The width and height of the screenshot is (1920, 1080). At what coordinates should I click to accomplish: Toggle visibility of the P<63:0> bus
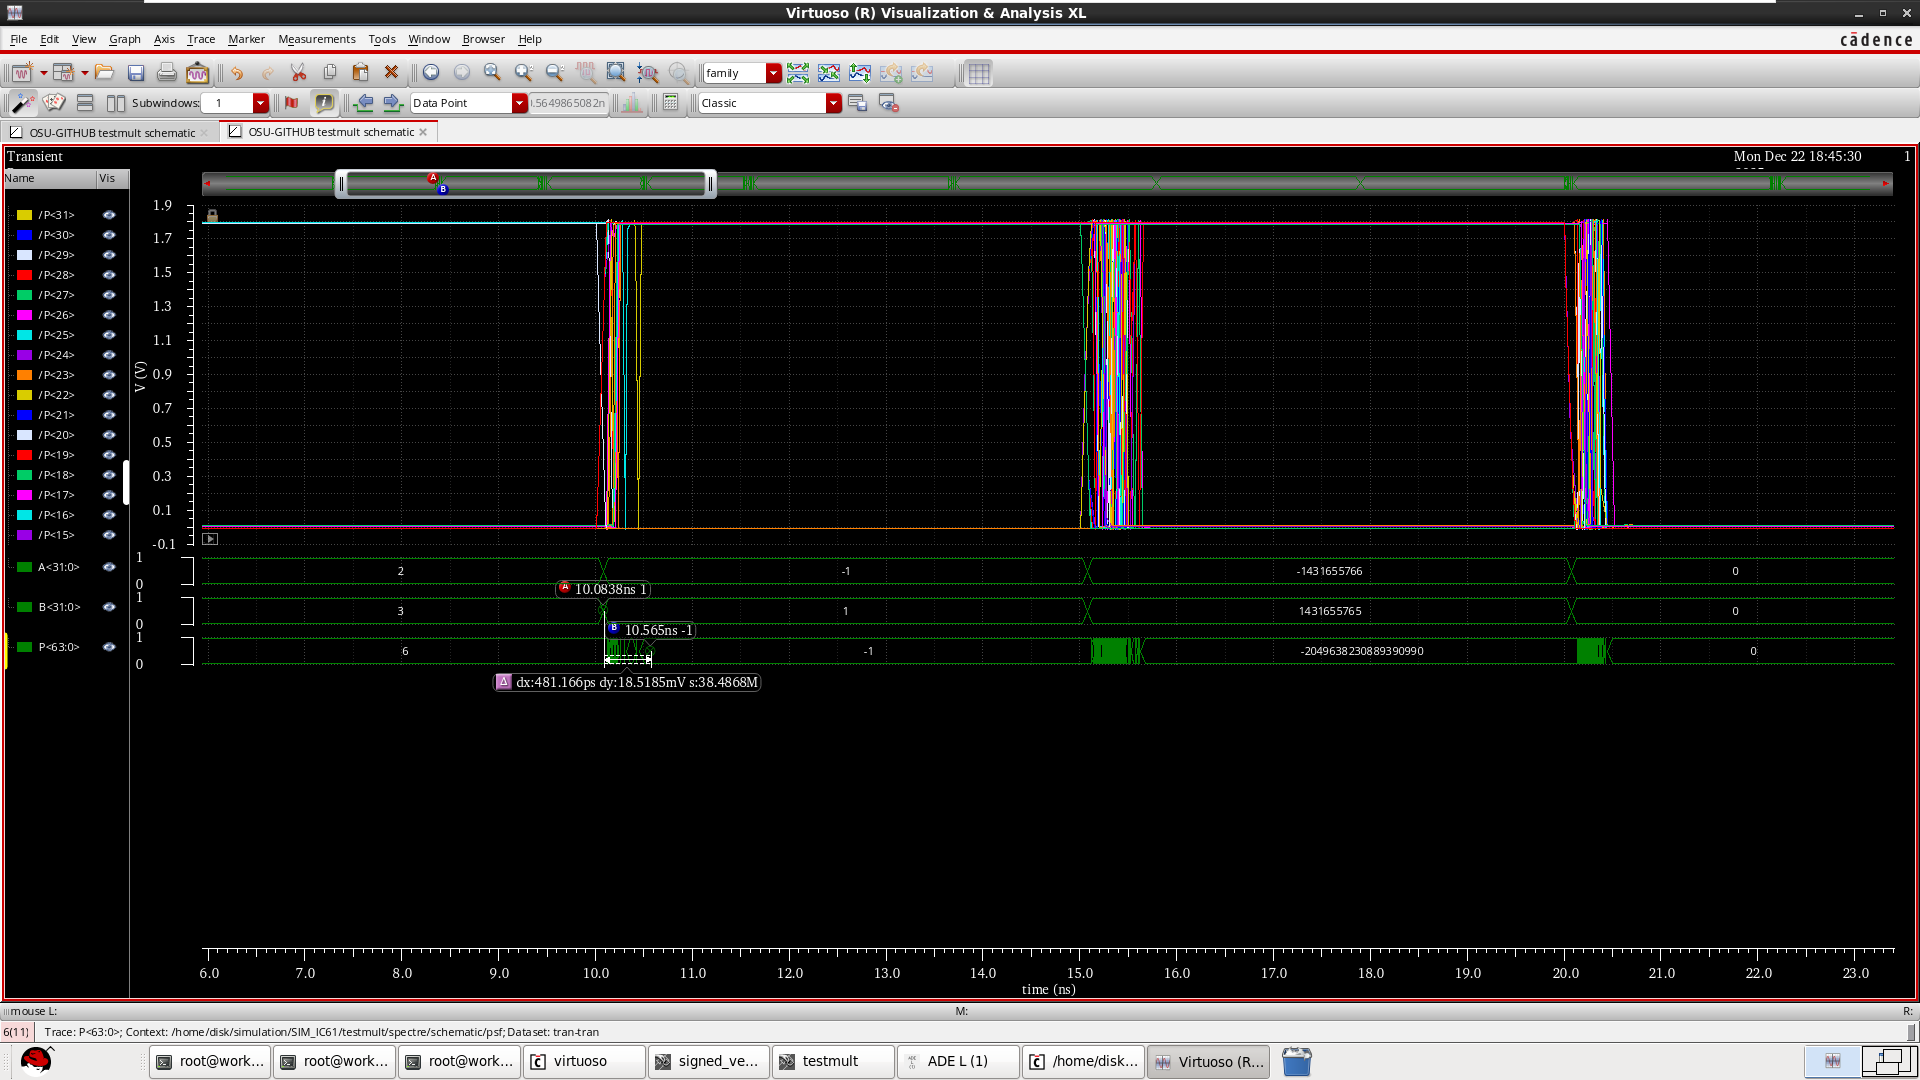click(108, 647)
